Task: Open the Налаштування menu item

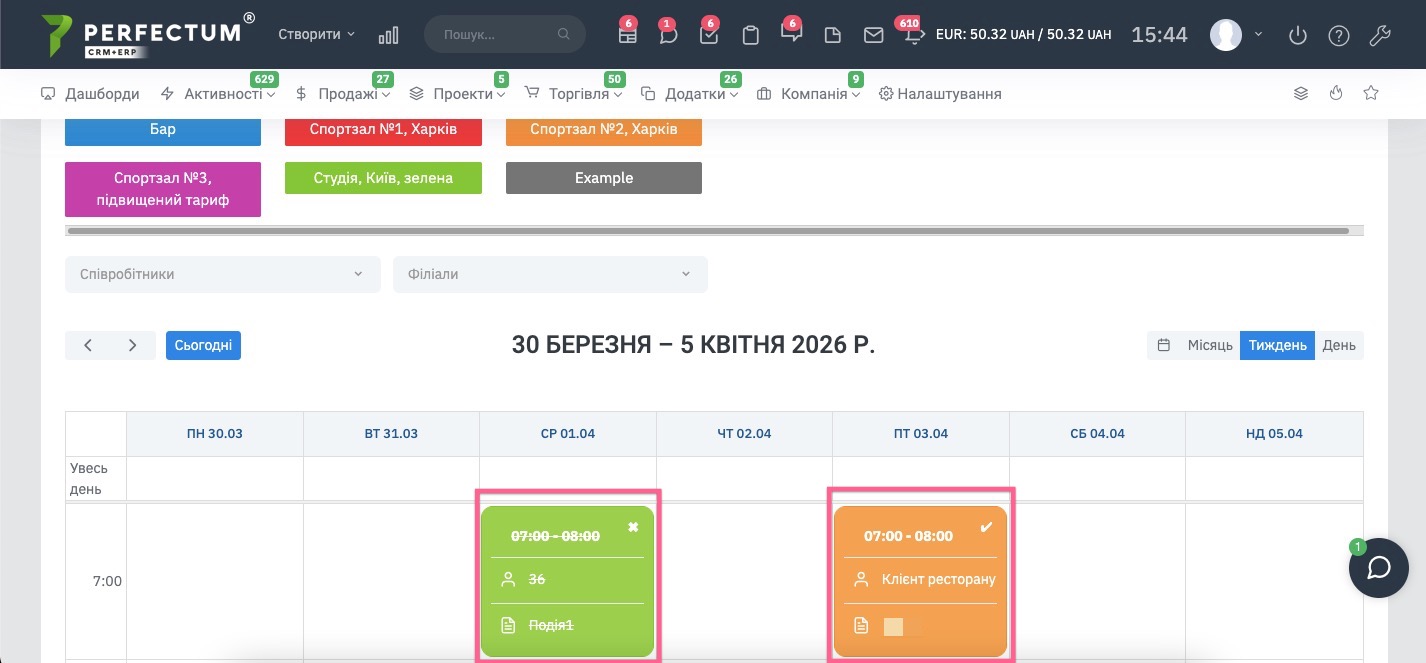Action: click(940, 94)
